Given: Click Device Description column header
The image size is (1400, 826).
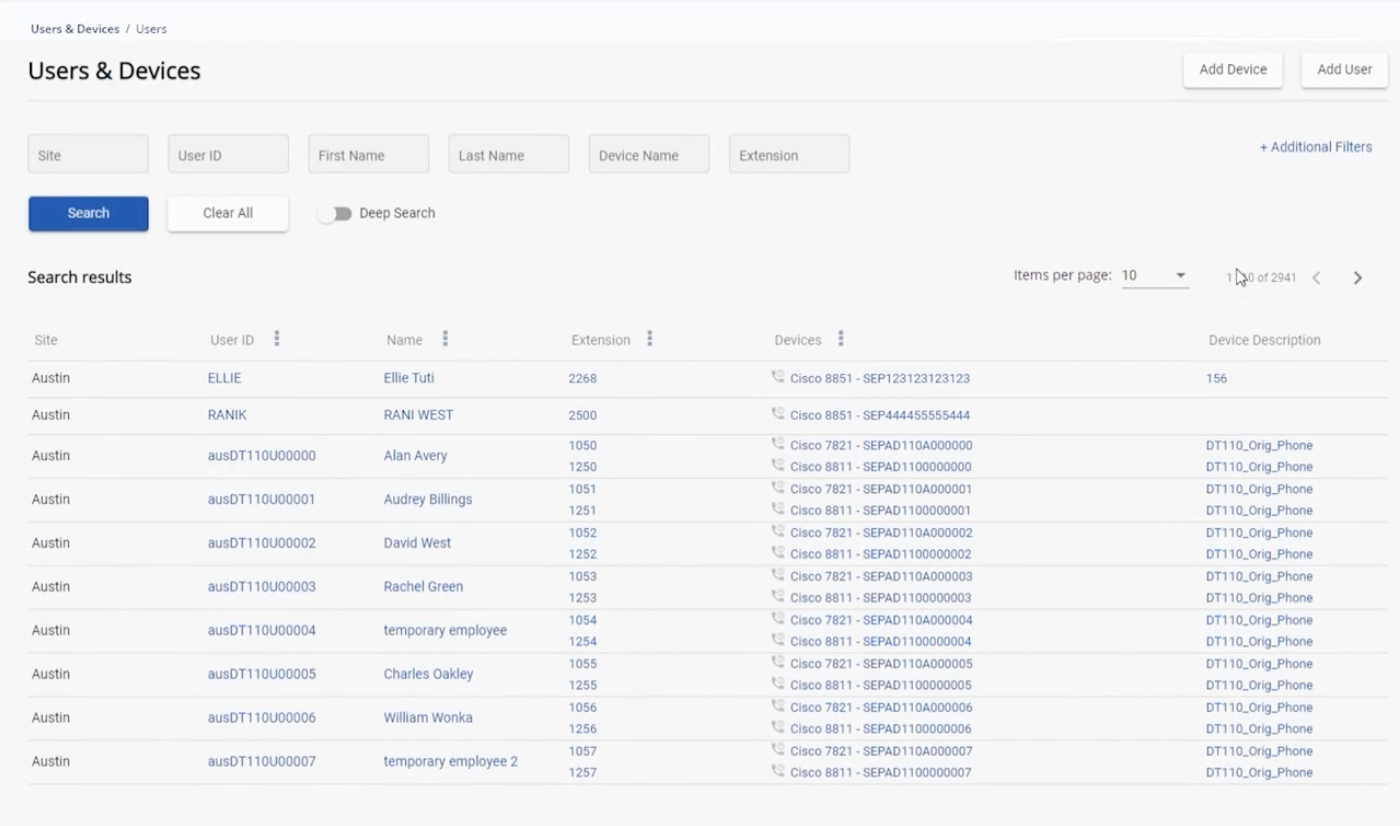Looking at the screenshot, I should pos(1264,340).
